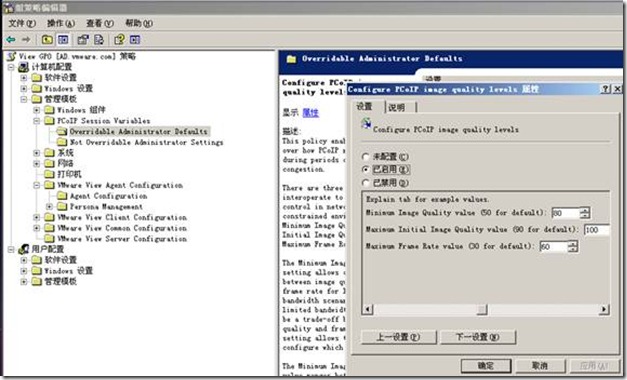Click folder icon of Agent Configuration

(62, 196)
